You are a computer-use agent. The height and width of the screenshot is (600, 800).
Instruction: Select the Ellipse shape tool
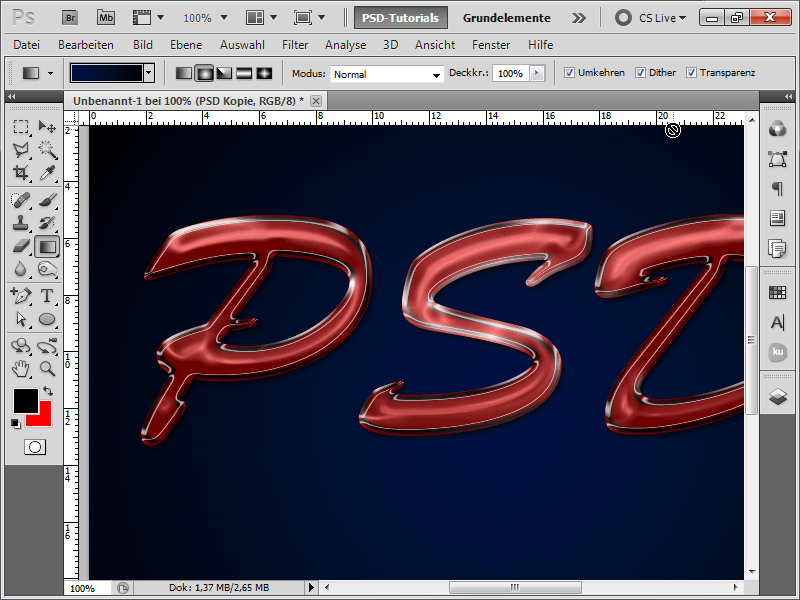point(47,319)
